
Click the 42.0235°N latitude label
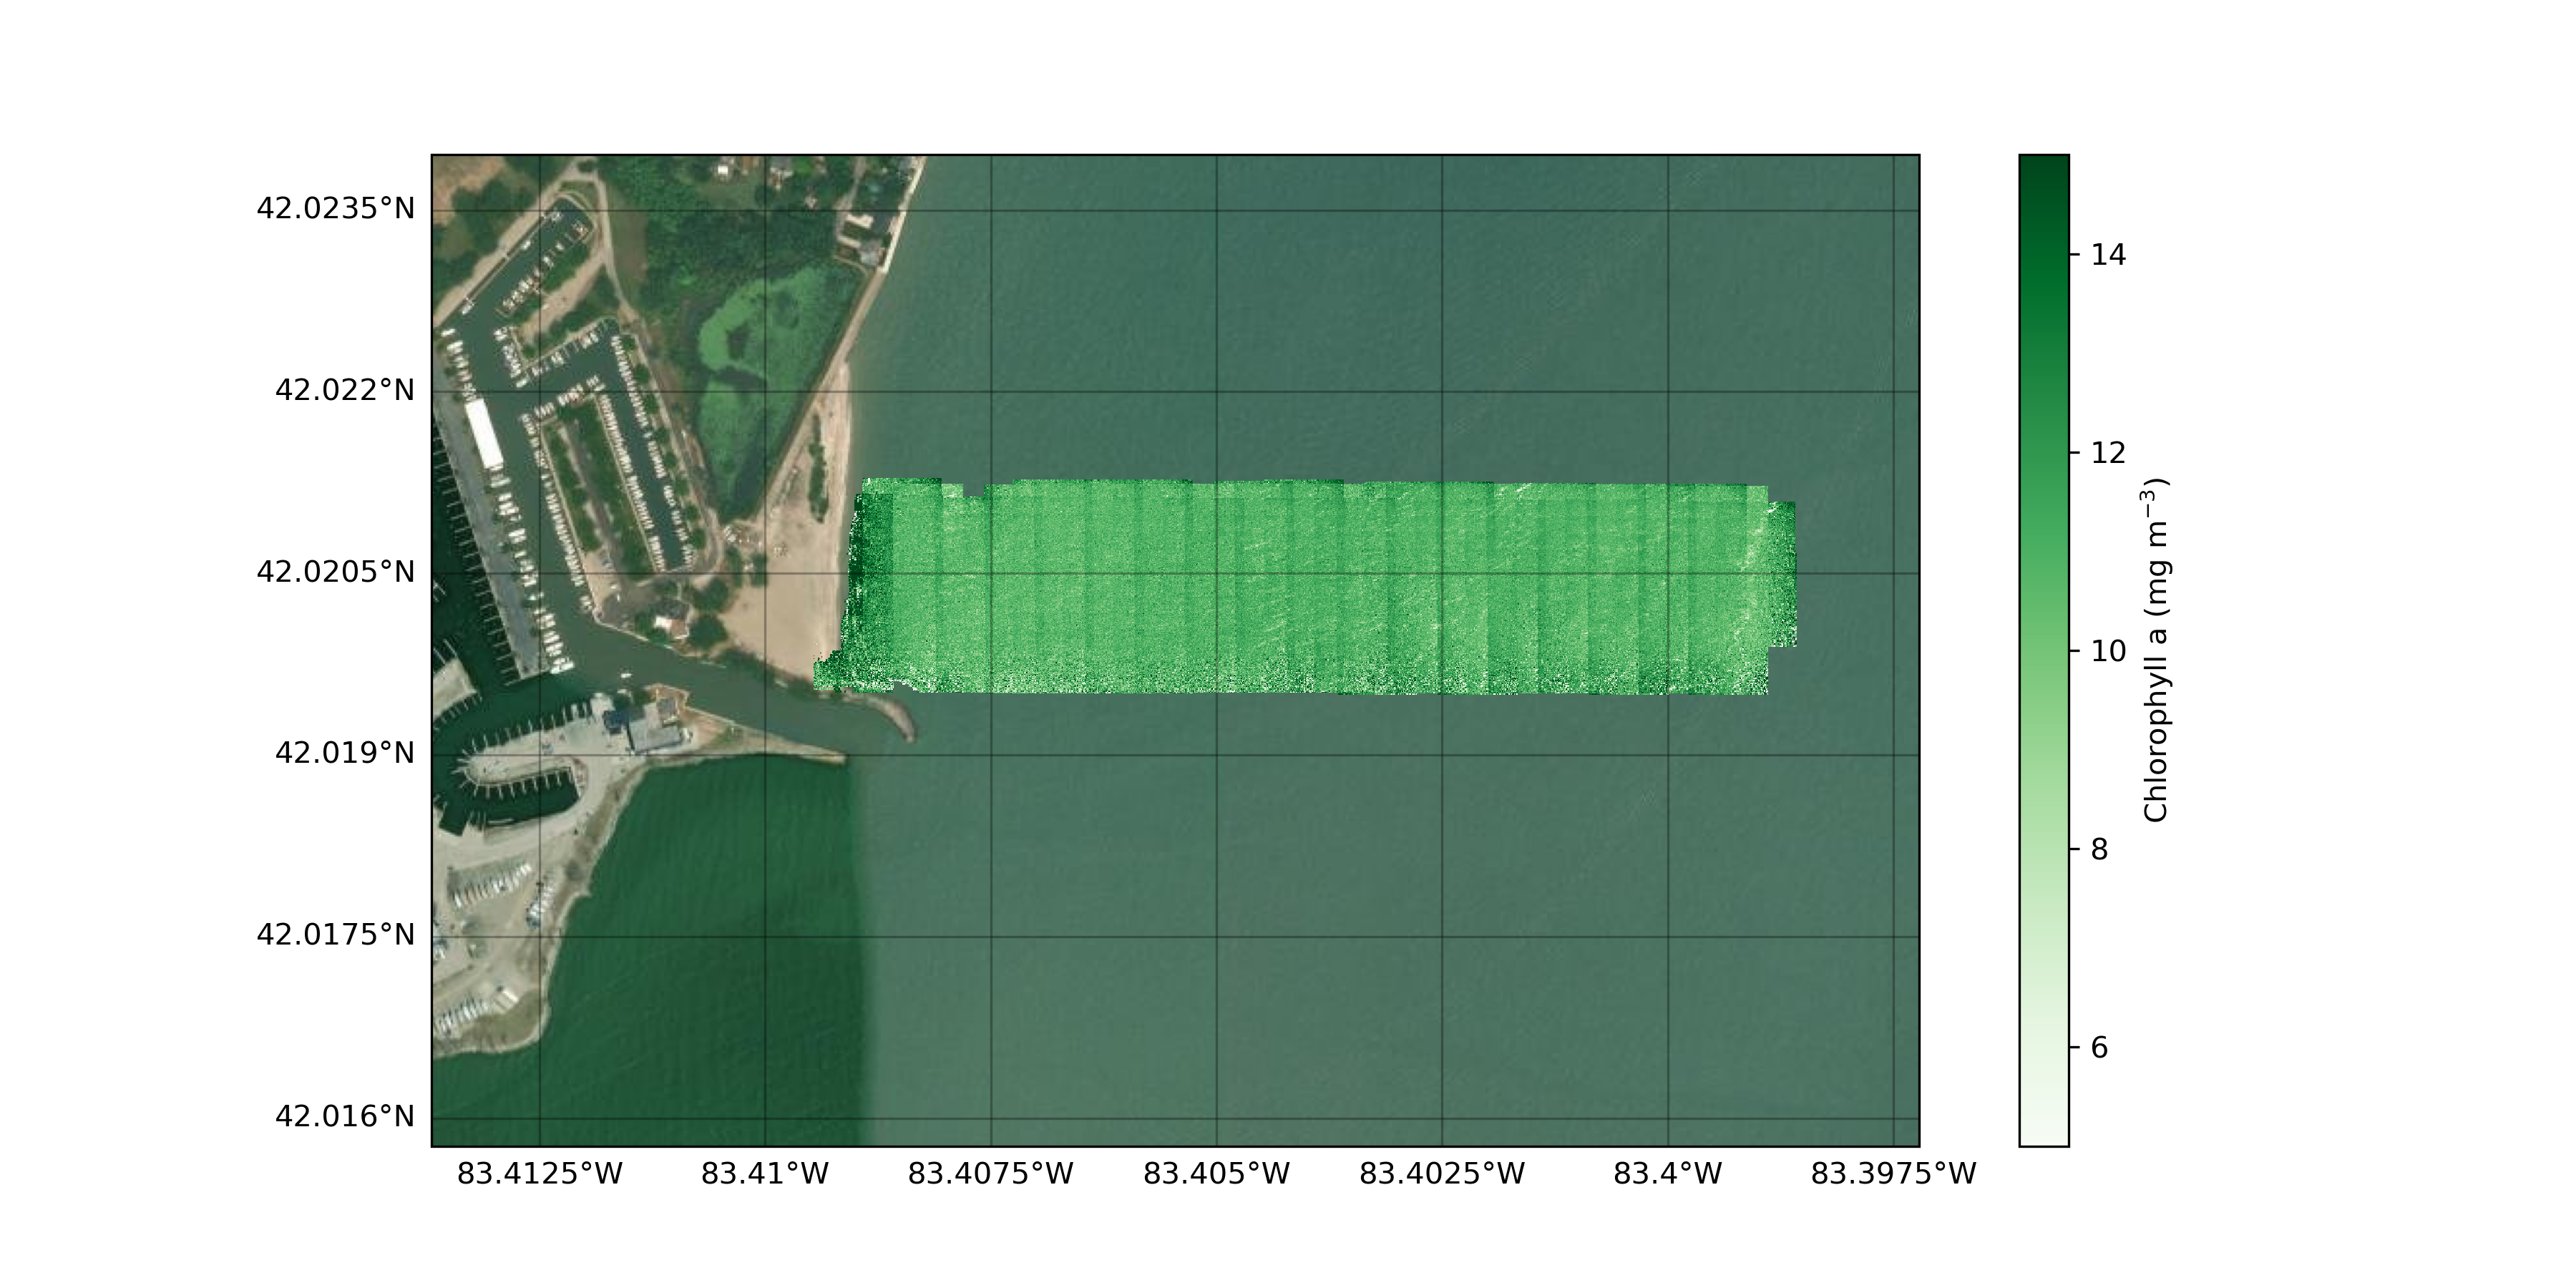pos(335,208)
